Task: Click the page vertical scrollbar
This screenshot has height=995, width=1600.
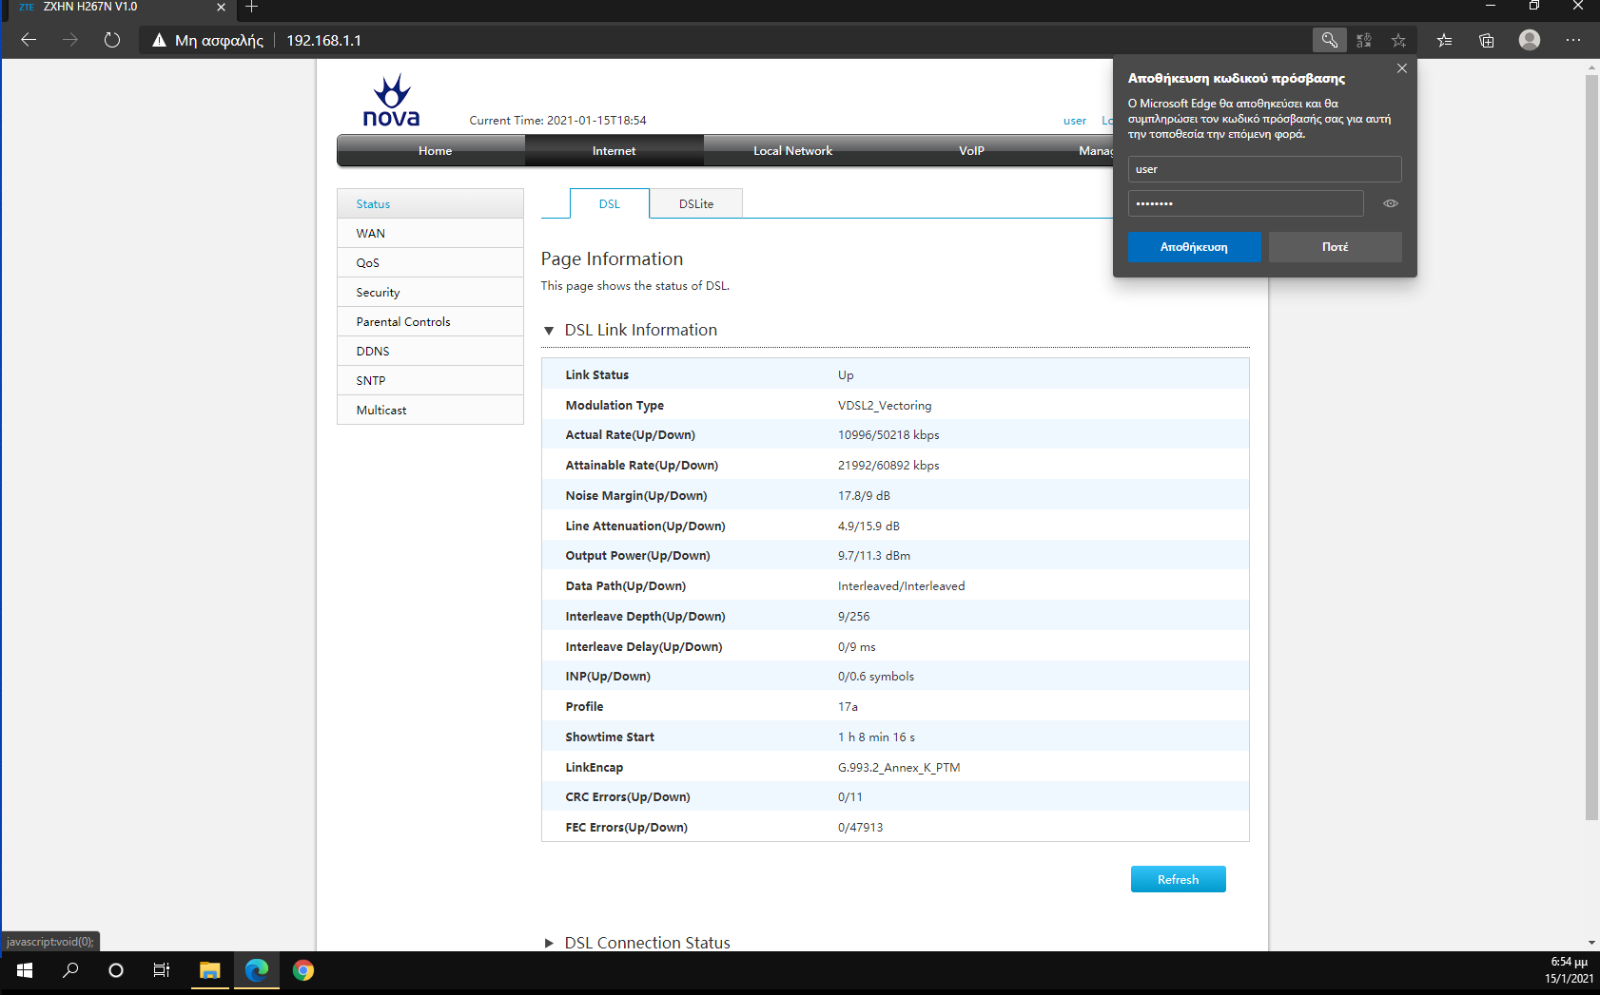Action: pyautogui.click(x=1592, y=447)
